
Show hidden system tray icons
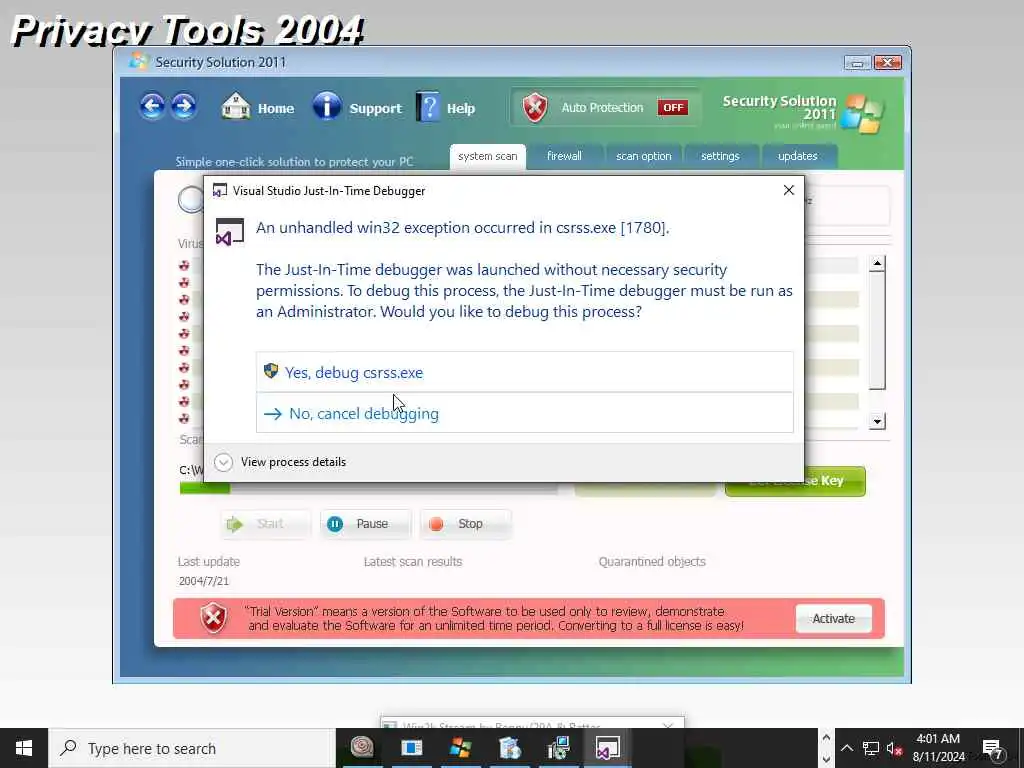846,748
